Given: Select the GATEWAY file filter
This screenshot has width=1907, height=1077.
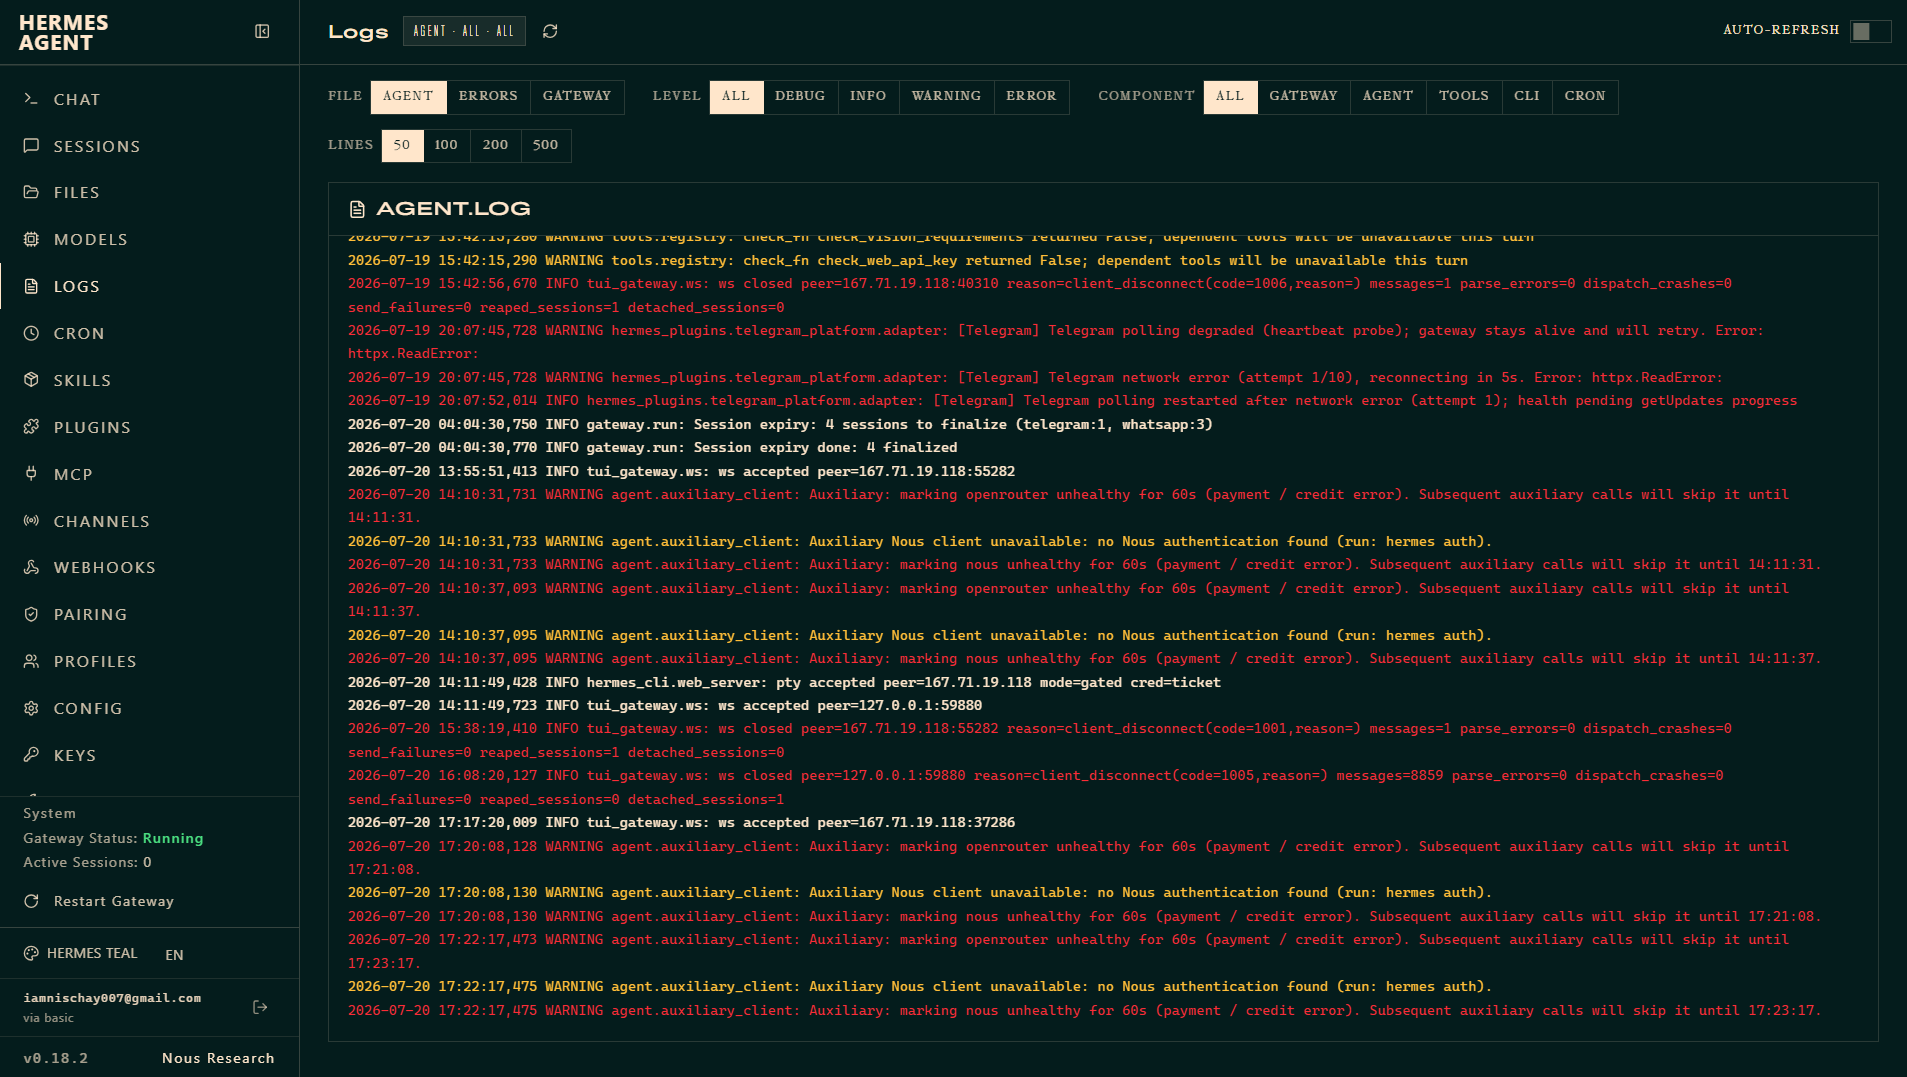Looking at the screenshot, I should pos(577,97).
